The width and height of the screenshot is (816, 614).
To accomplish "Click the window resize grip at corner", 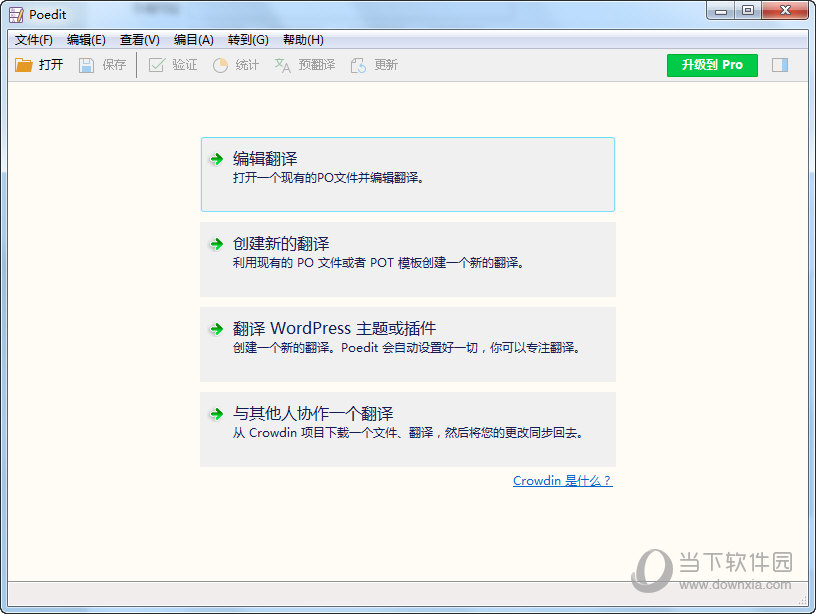I will pyautogui.click(x=803, y=600).
